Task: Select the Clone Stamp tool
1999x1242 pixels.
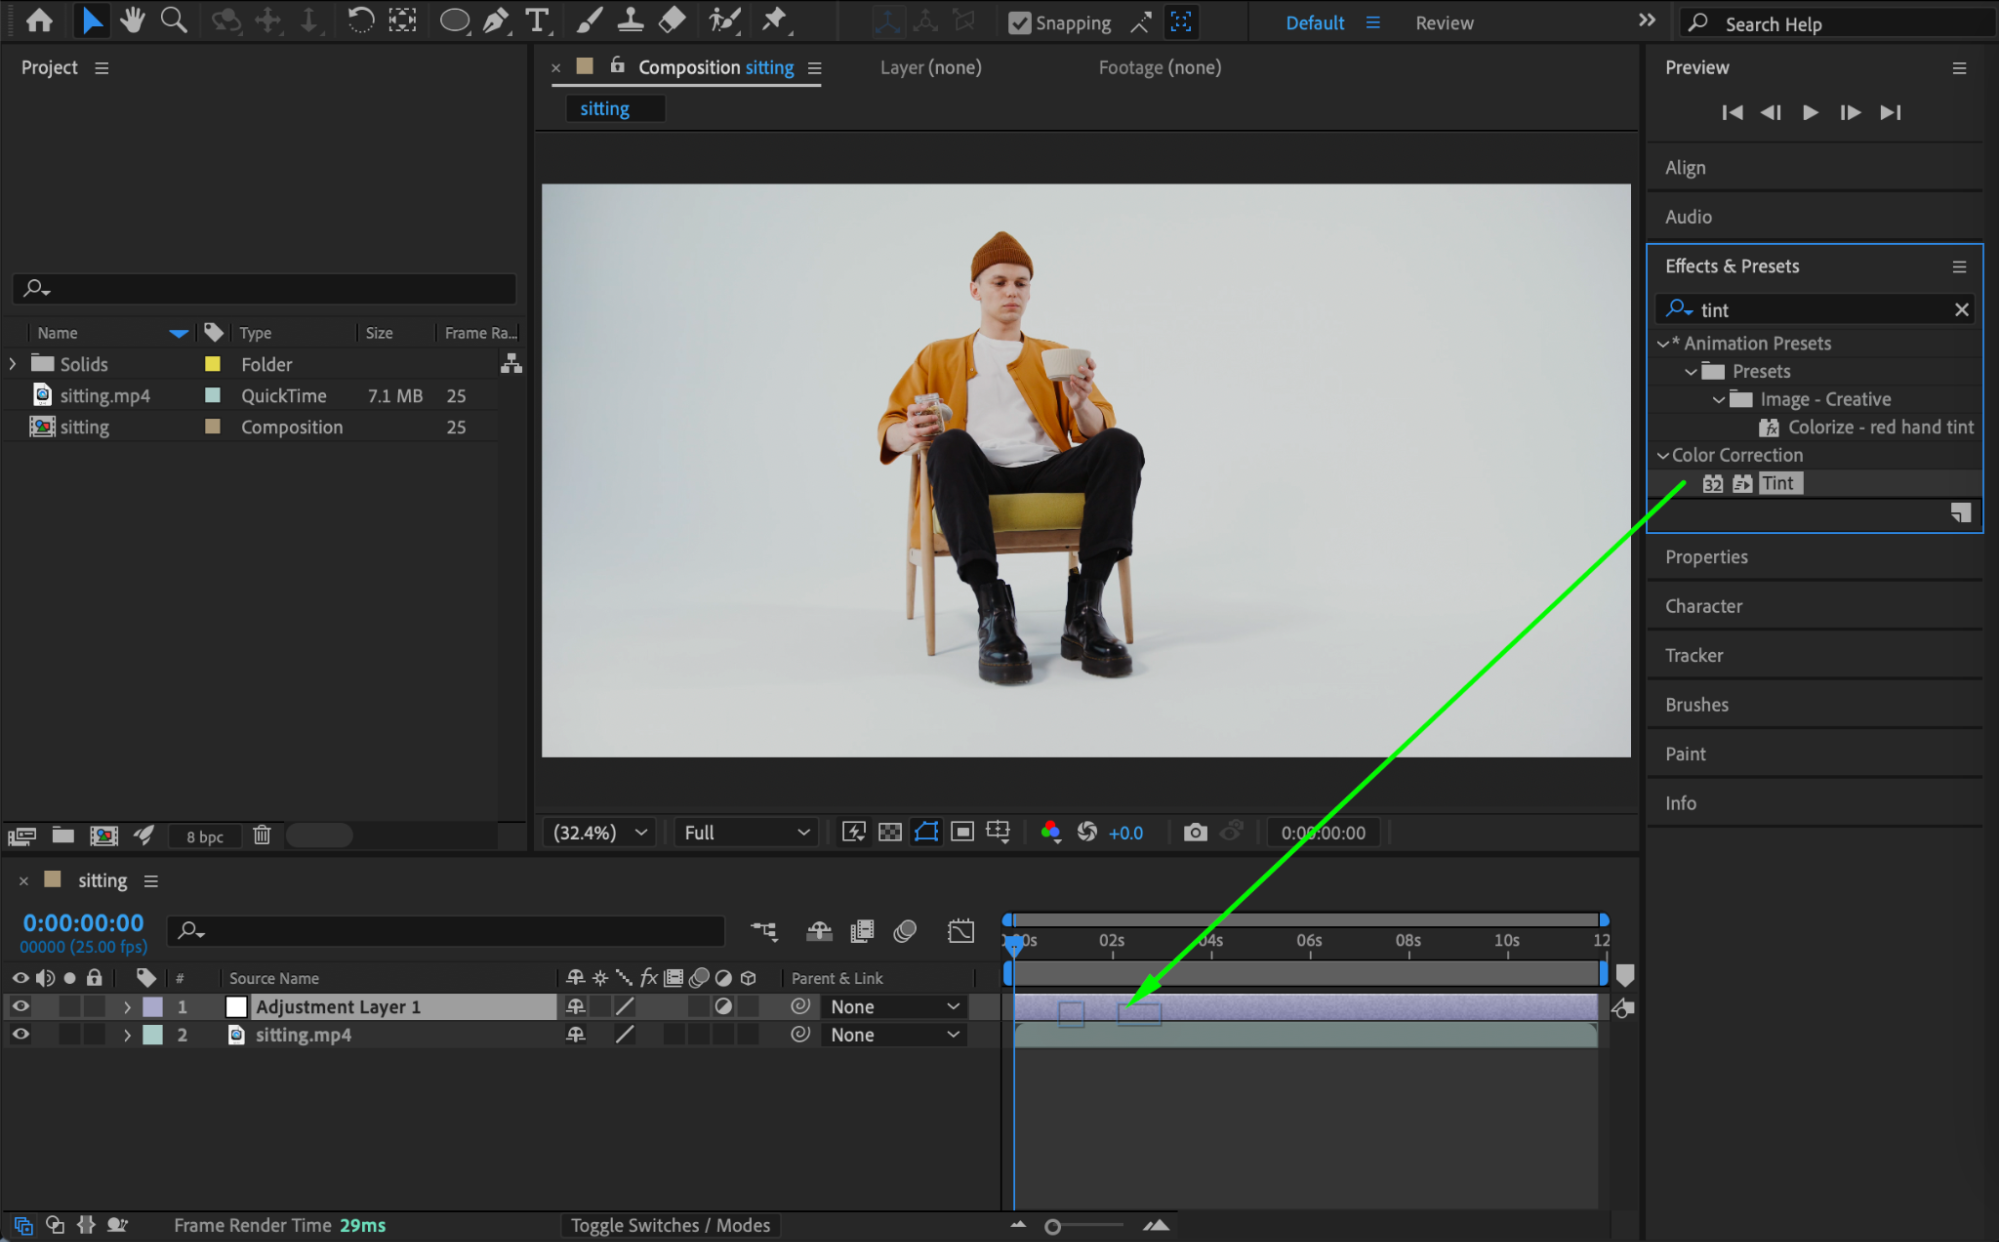Action: tap(630, 20)
